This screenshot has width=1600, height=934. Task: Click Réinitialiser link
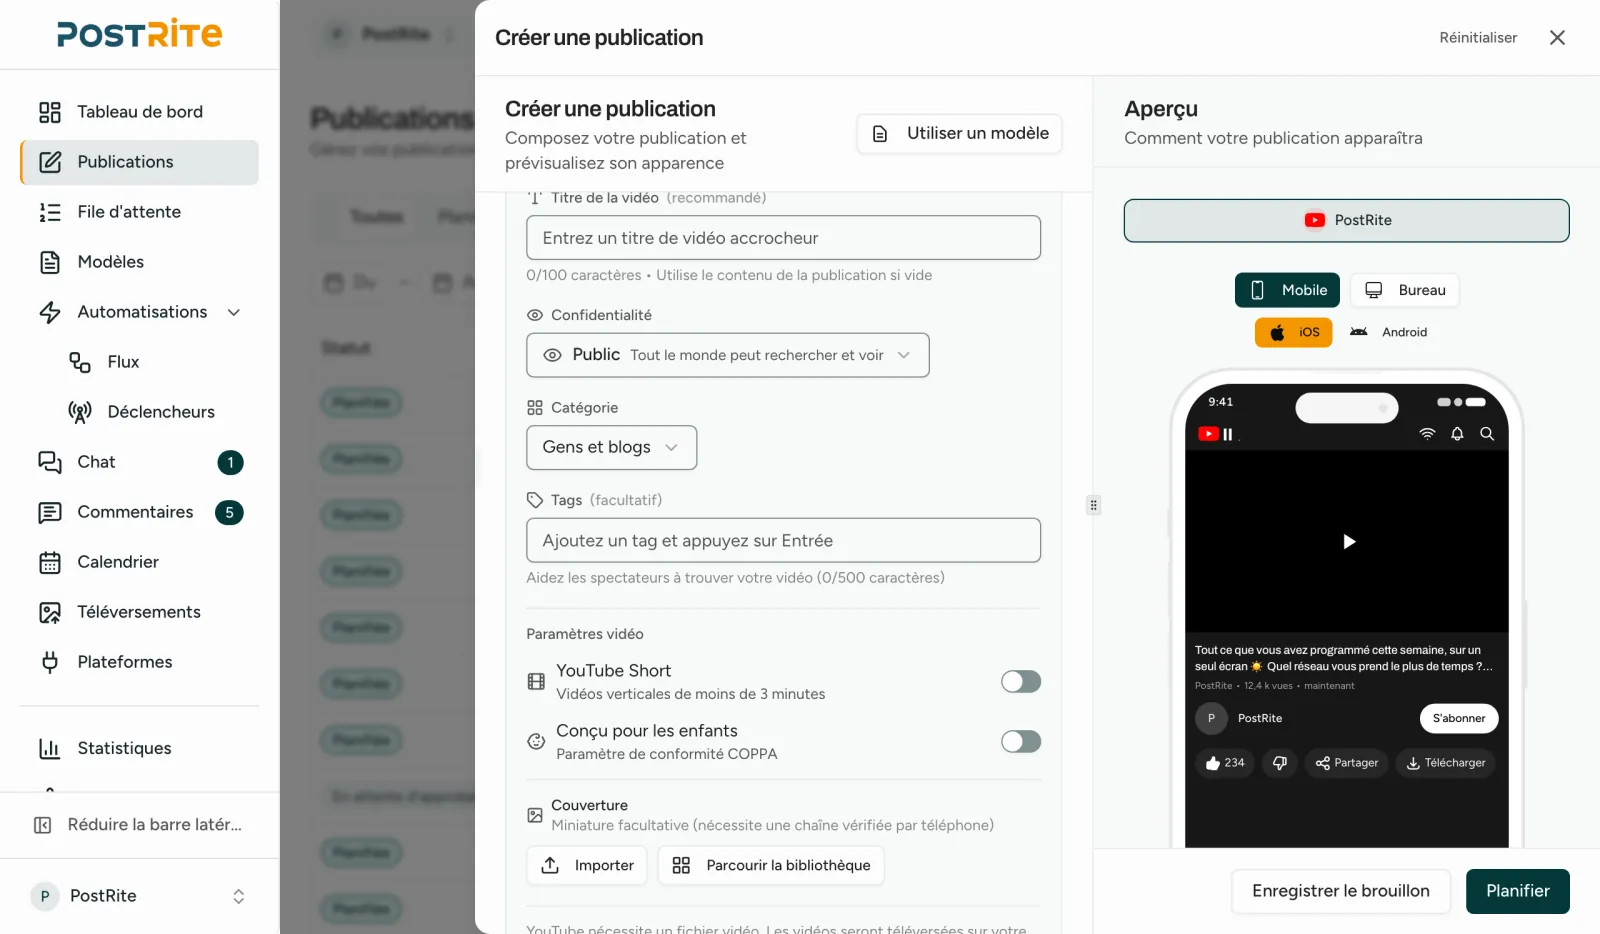click(1478, 38)
